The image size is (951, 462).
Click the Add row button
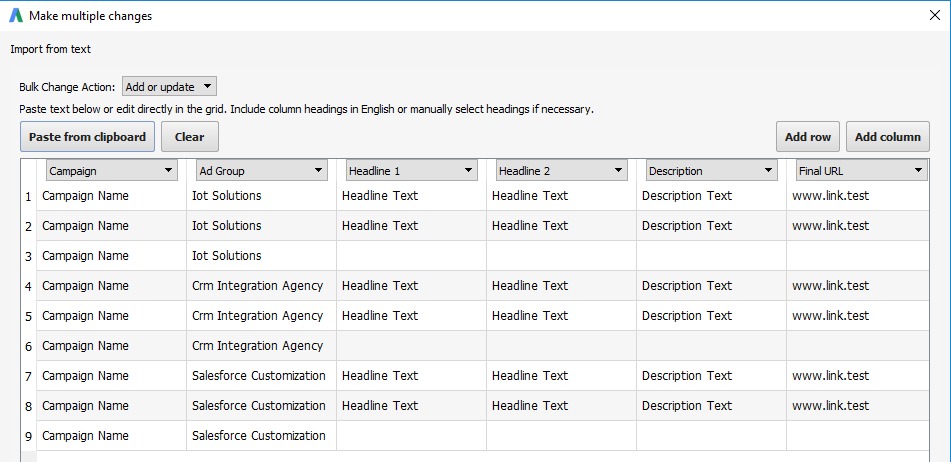pos(808,137)
